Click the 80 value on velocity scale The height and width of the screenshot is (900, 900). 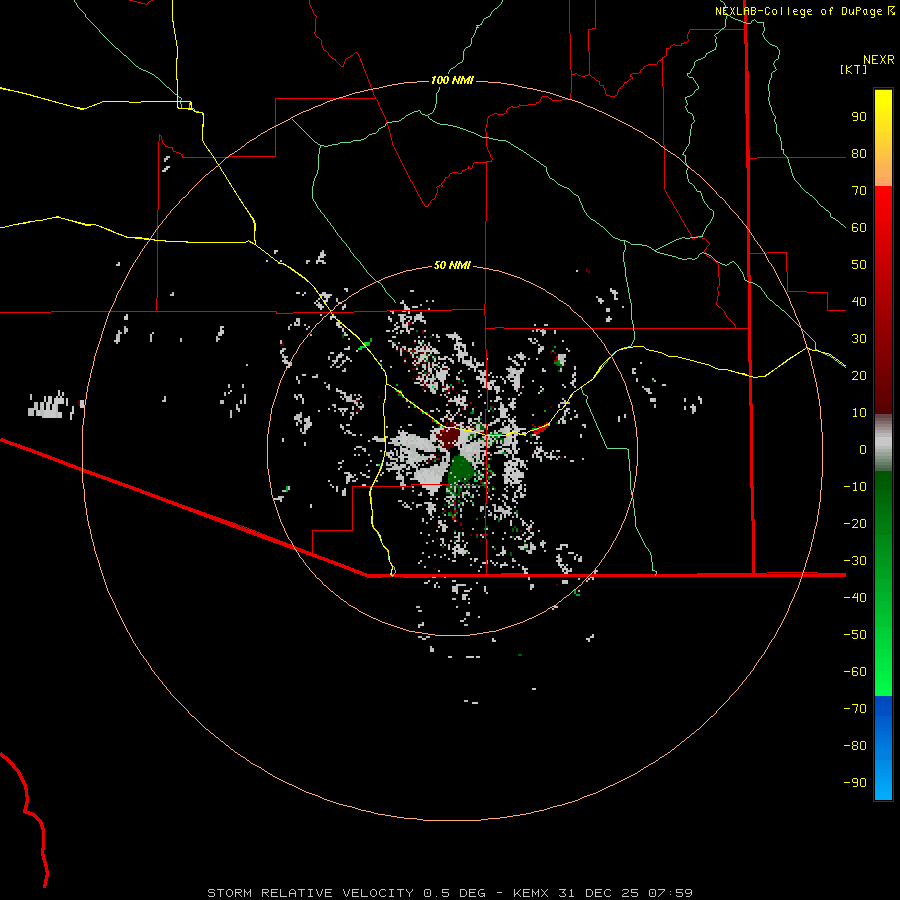tap(859, 154)
